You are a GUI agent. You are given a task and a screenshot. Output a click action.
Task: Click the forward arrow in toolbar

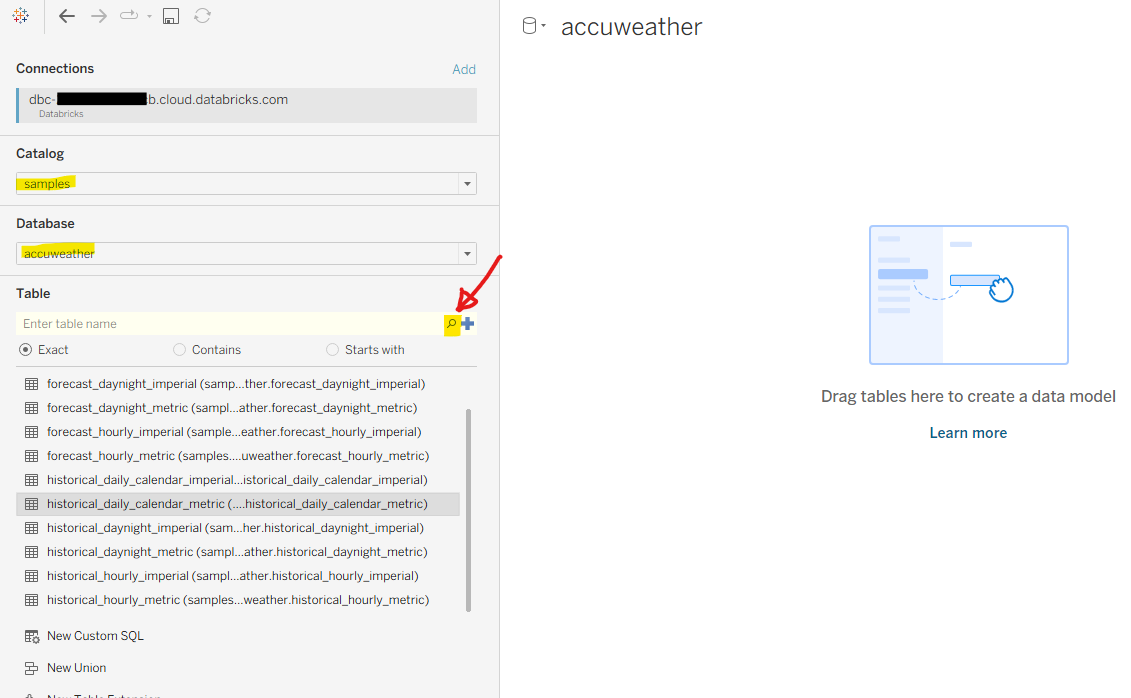(98, 16)
